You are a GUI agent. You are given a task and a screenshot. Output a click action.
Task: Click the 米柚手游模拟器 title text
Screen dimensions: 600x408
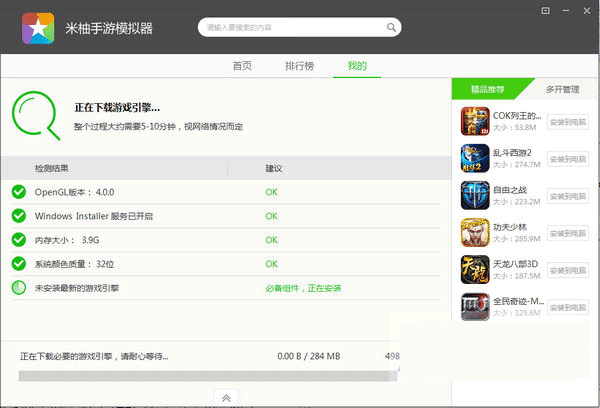pyautogui.click(x=109, y=28)
